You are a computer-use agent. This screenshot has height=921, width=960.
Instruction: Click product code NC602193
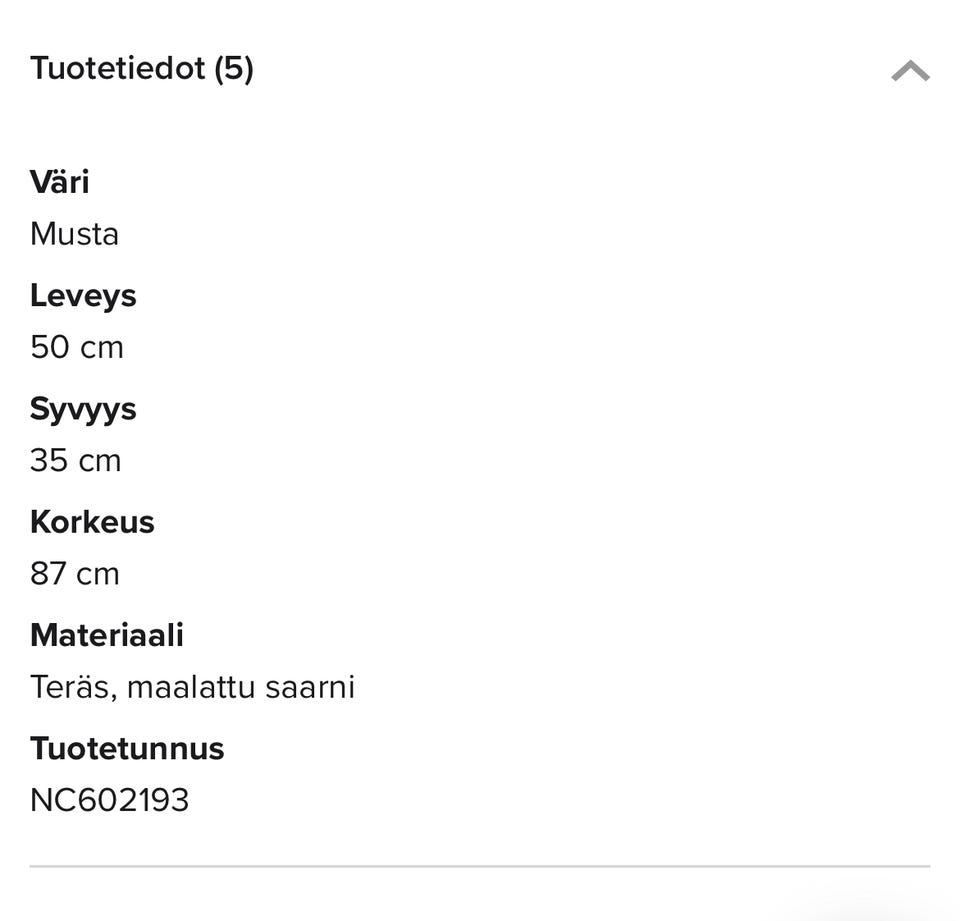[110, 800]
